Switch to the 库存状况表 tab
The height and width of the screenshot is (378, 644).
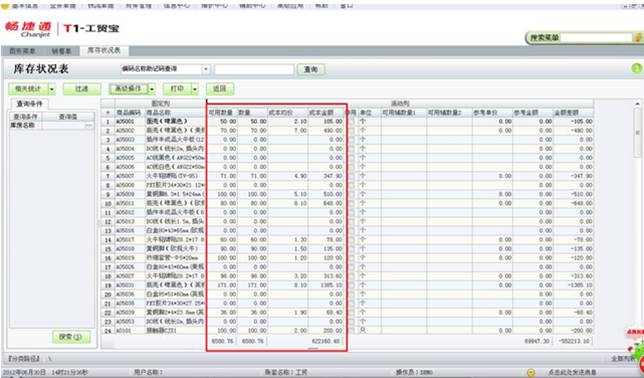coord(104,51)
